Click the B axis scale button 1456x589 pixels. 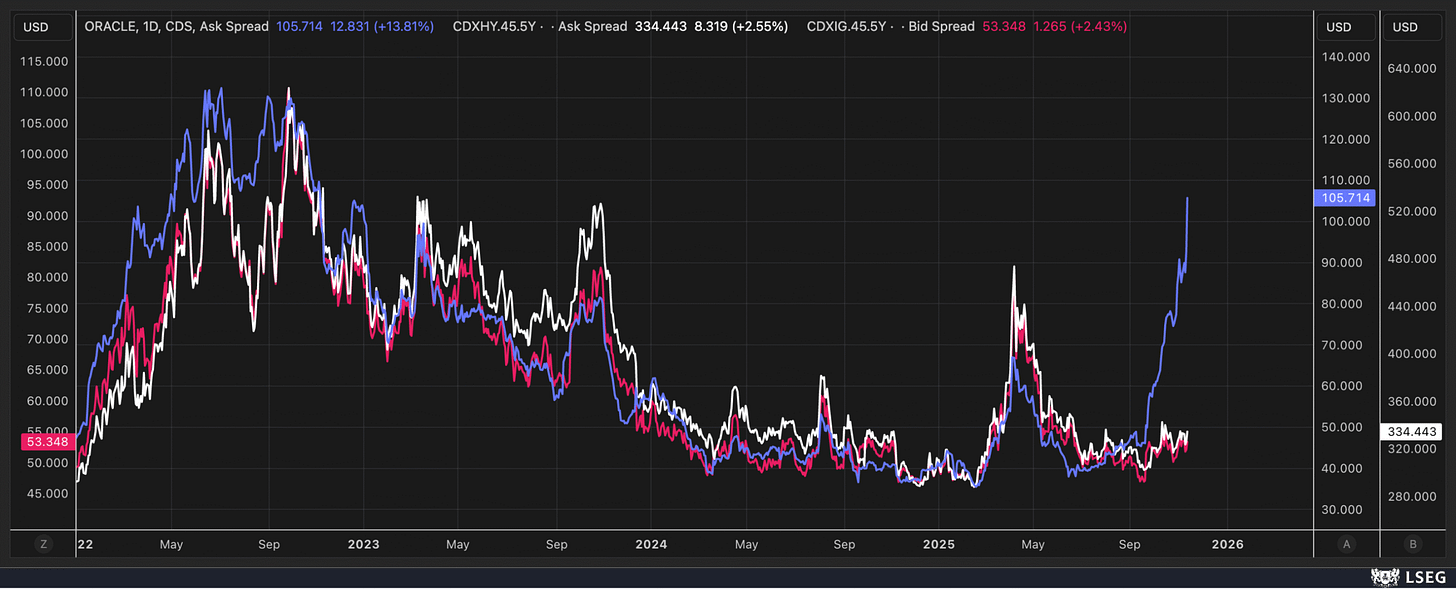coord(1413,544)
